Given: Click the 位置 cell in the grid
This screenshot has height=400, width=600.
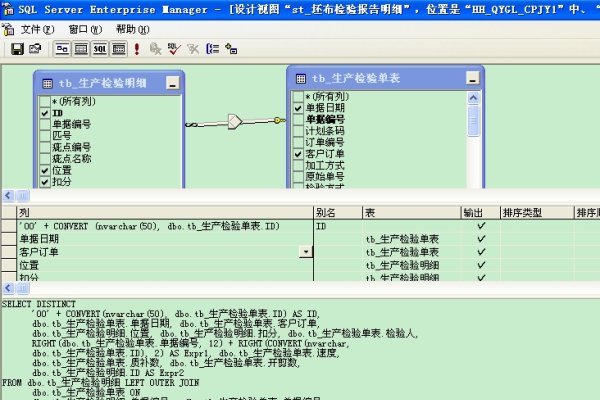Looking at the screenshot, I should [x=165, y=265].
